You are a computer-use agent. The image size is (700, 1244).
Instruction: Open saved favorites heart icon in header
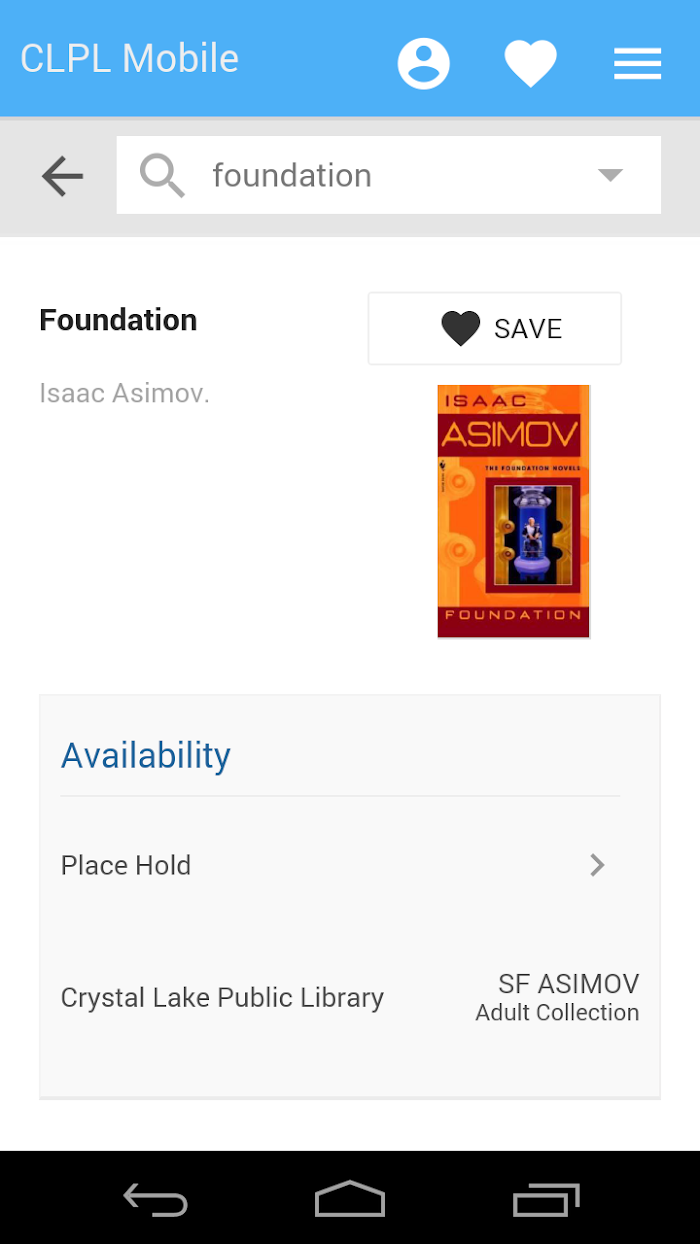pyautogui.click(x=530, y=64)
